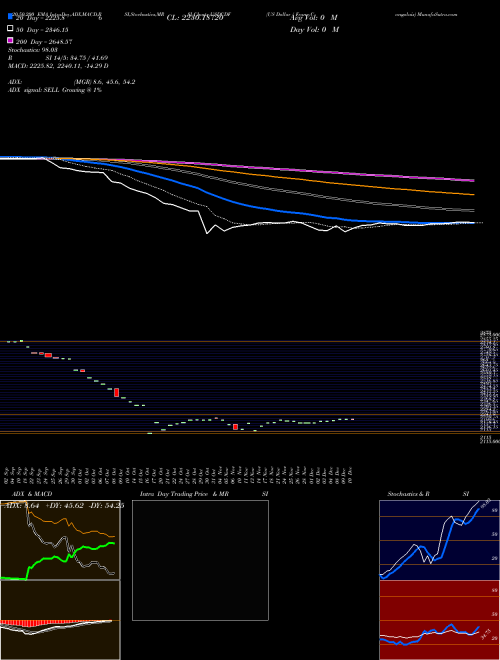Click the ADX '(MGR) 8.6, 45.6, 54.2' values
The image size is (500, 660).
click(104, 82)
